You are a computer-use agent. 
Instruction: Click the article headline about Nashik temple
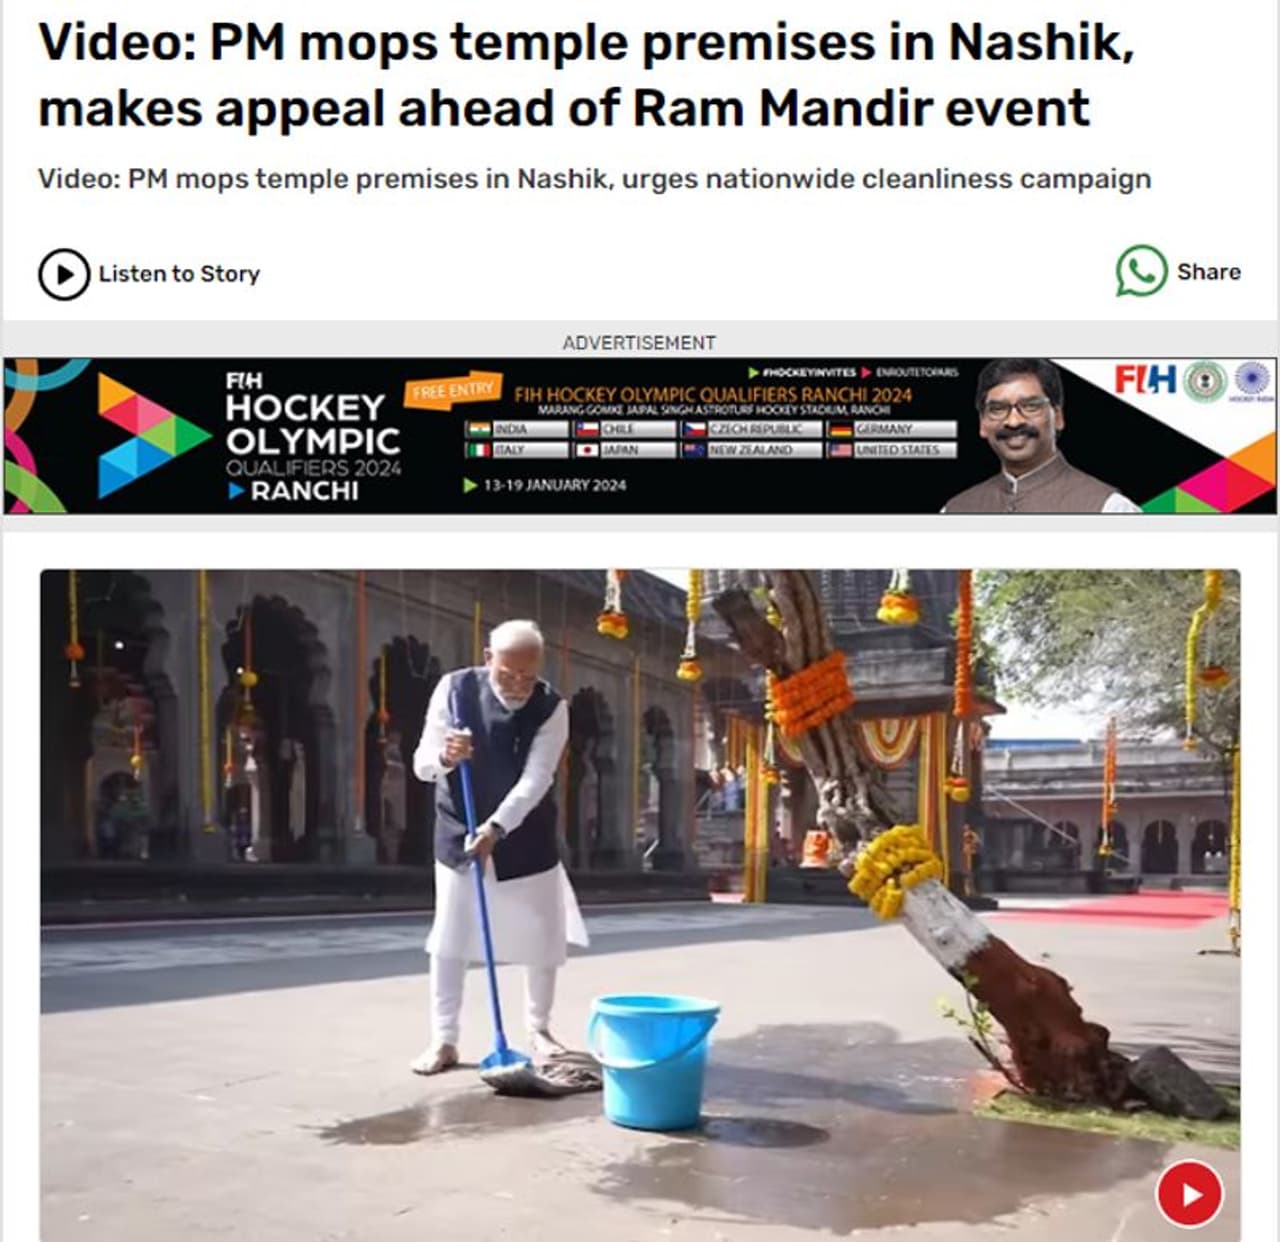coord(586,75)
